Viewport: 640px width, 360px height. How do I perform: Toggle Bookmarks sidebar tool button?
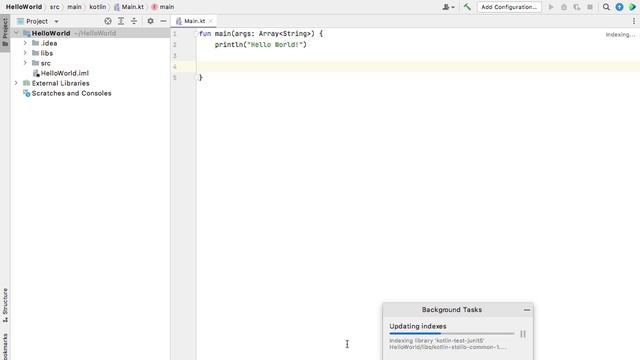[5, 346]
